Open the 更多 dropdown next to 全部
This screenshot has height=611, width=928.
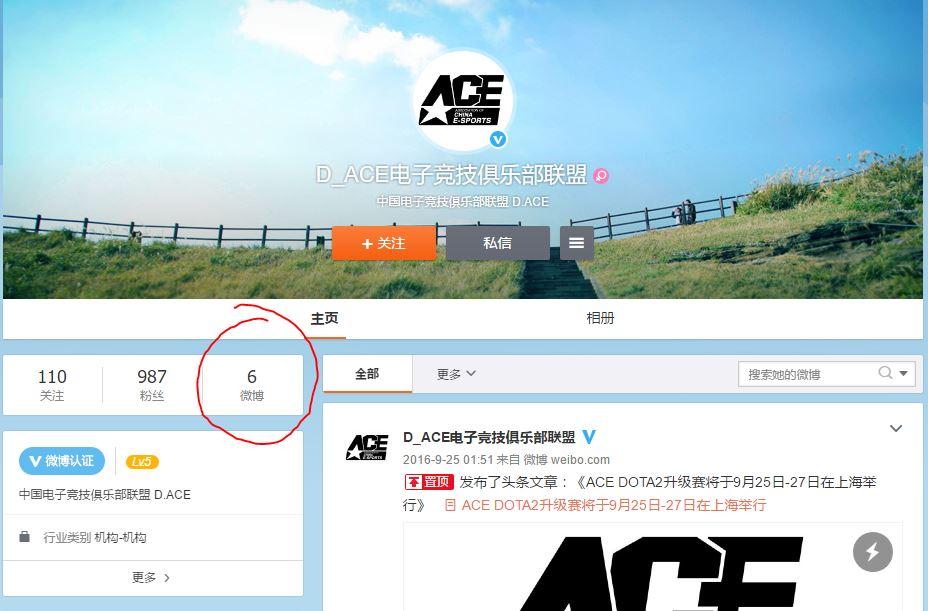pos(453,372)
